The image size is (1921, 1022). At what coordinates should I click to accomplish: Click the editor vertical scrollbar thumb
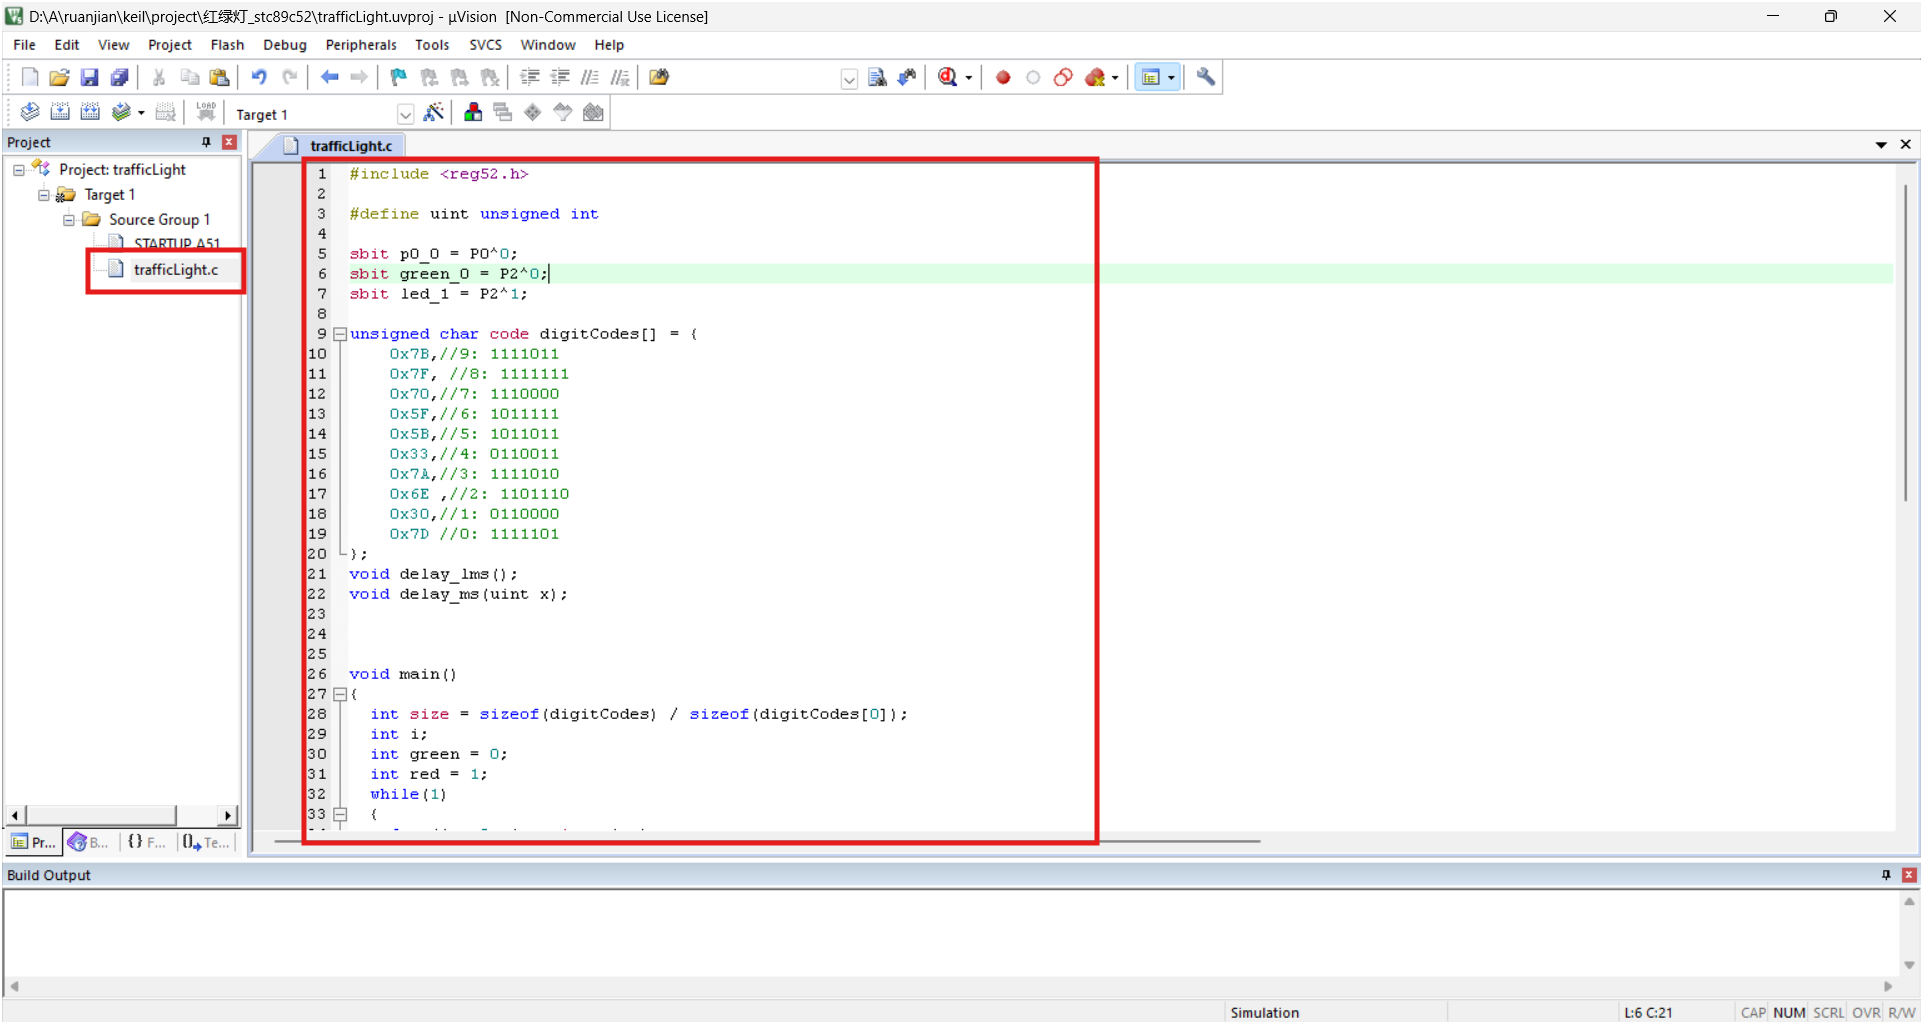point(1907,343)
